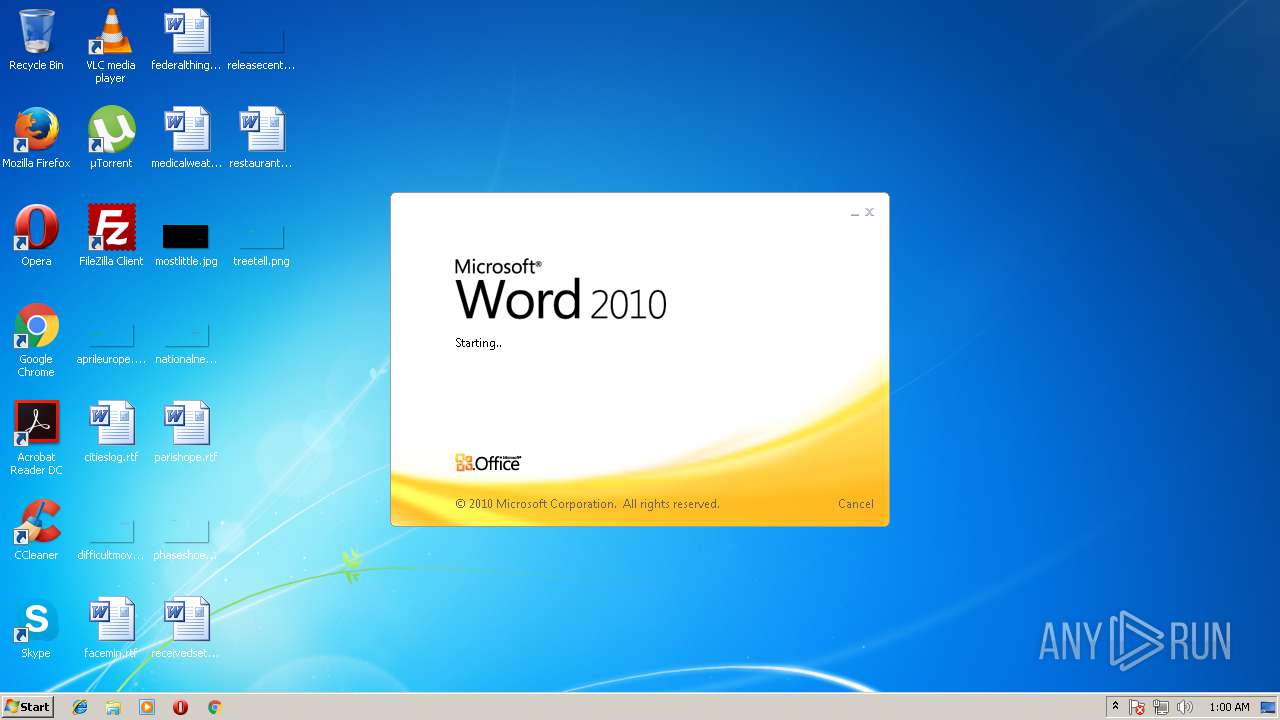Select the parishope.rtf document
This screenshot has height=720, width=1280.
(186, 432)
